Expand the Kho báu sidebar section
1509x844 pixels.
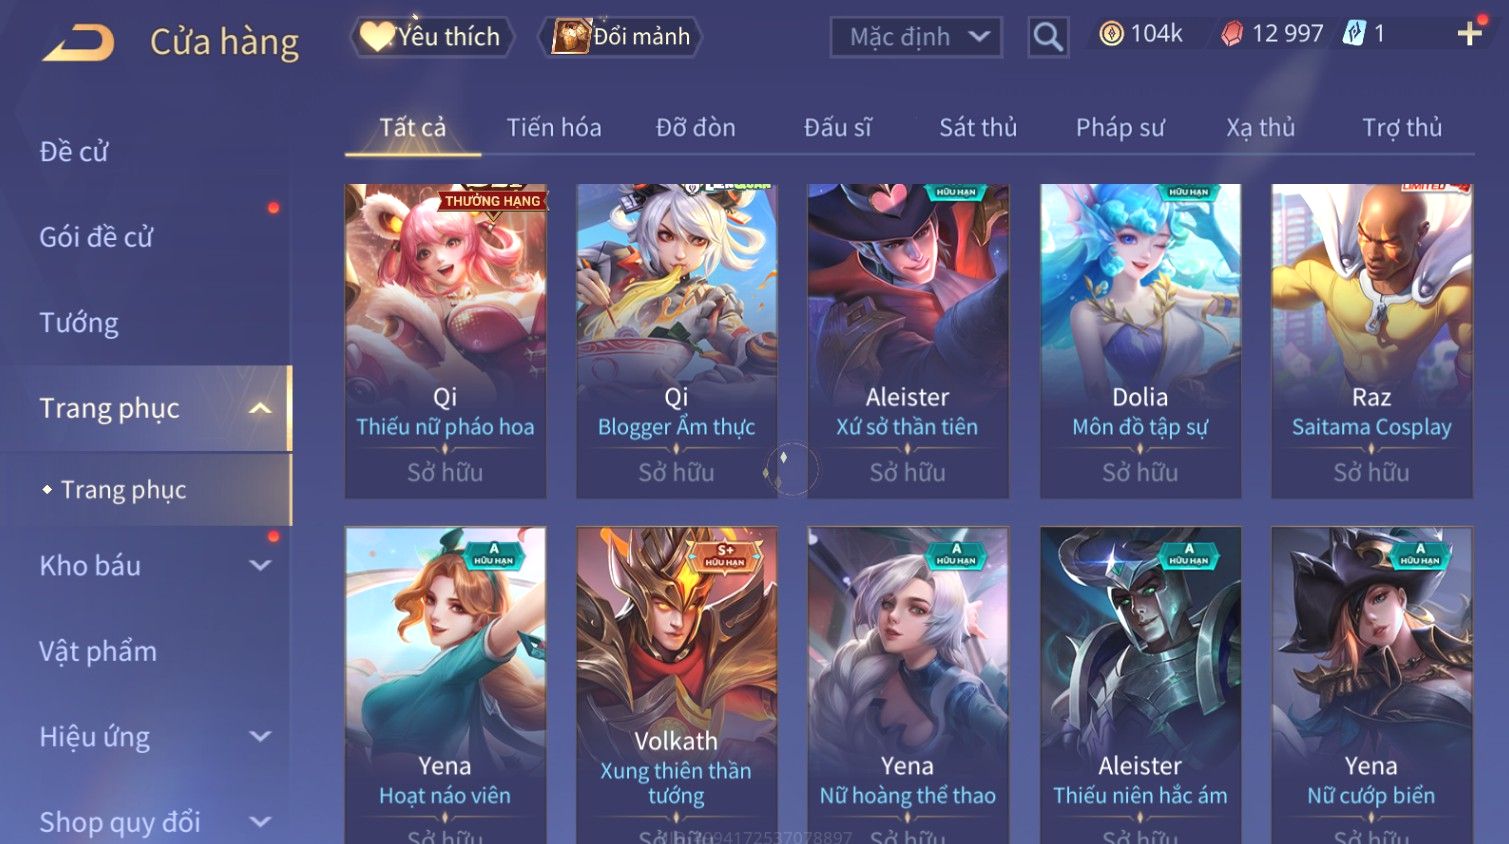260,565
